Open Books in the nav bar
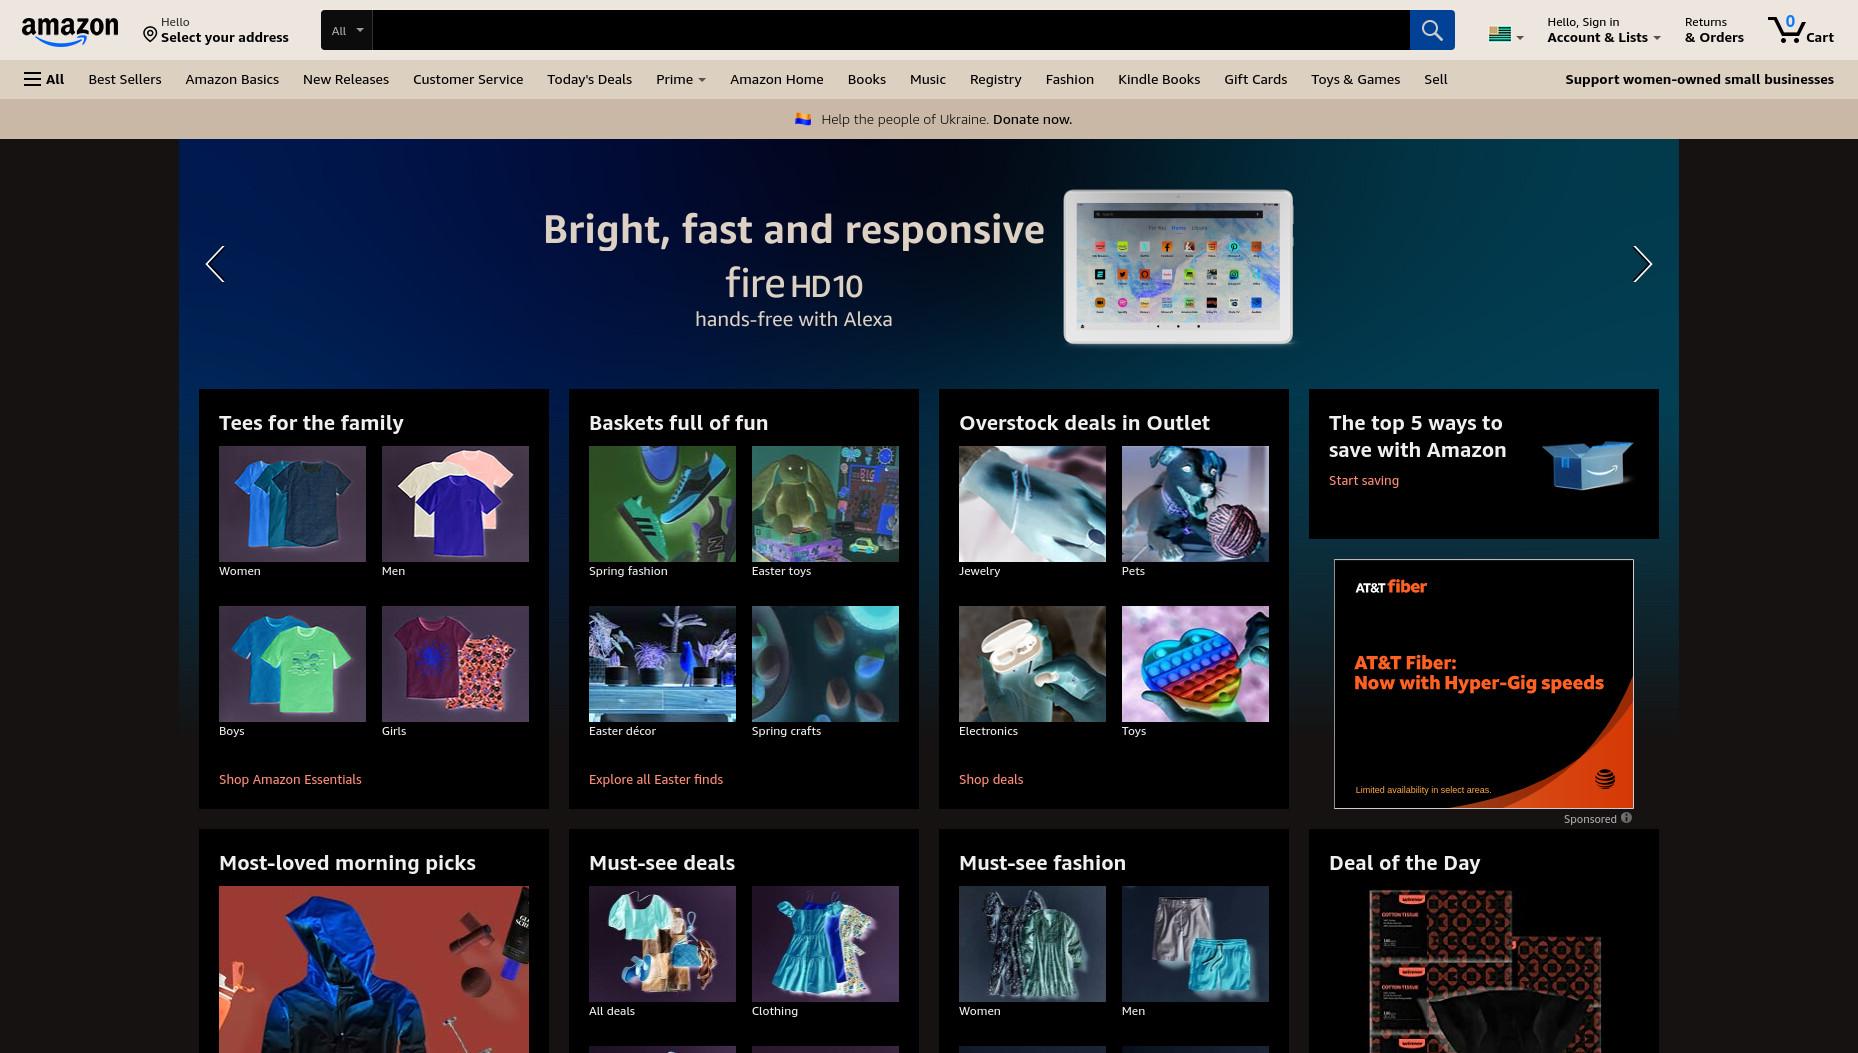1858x1053 pixels. click(x=867, y=79)
